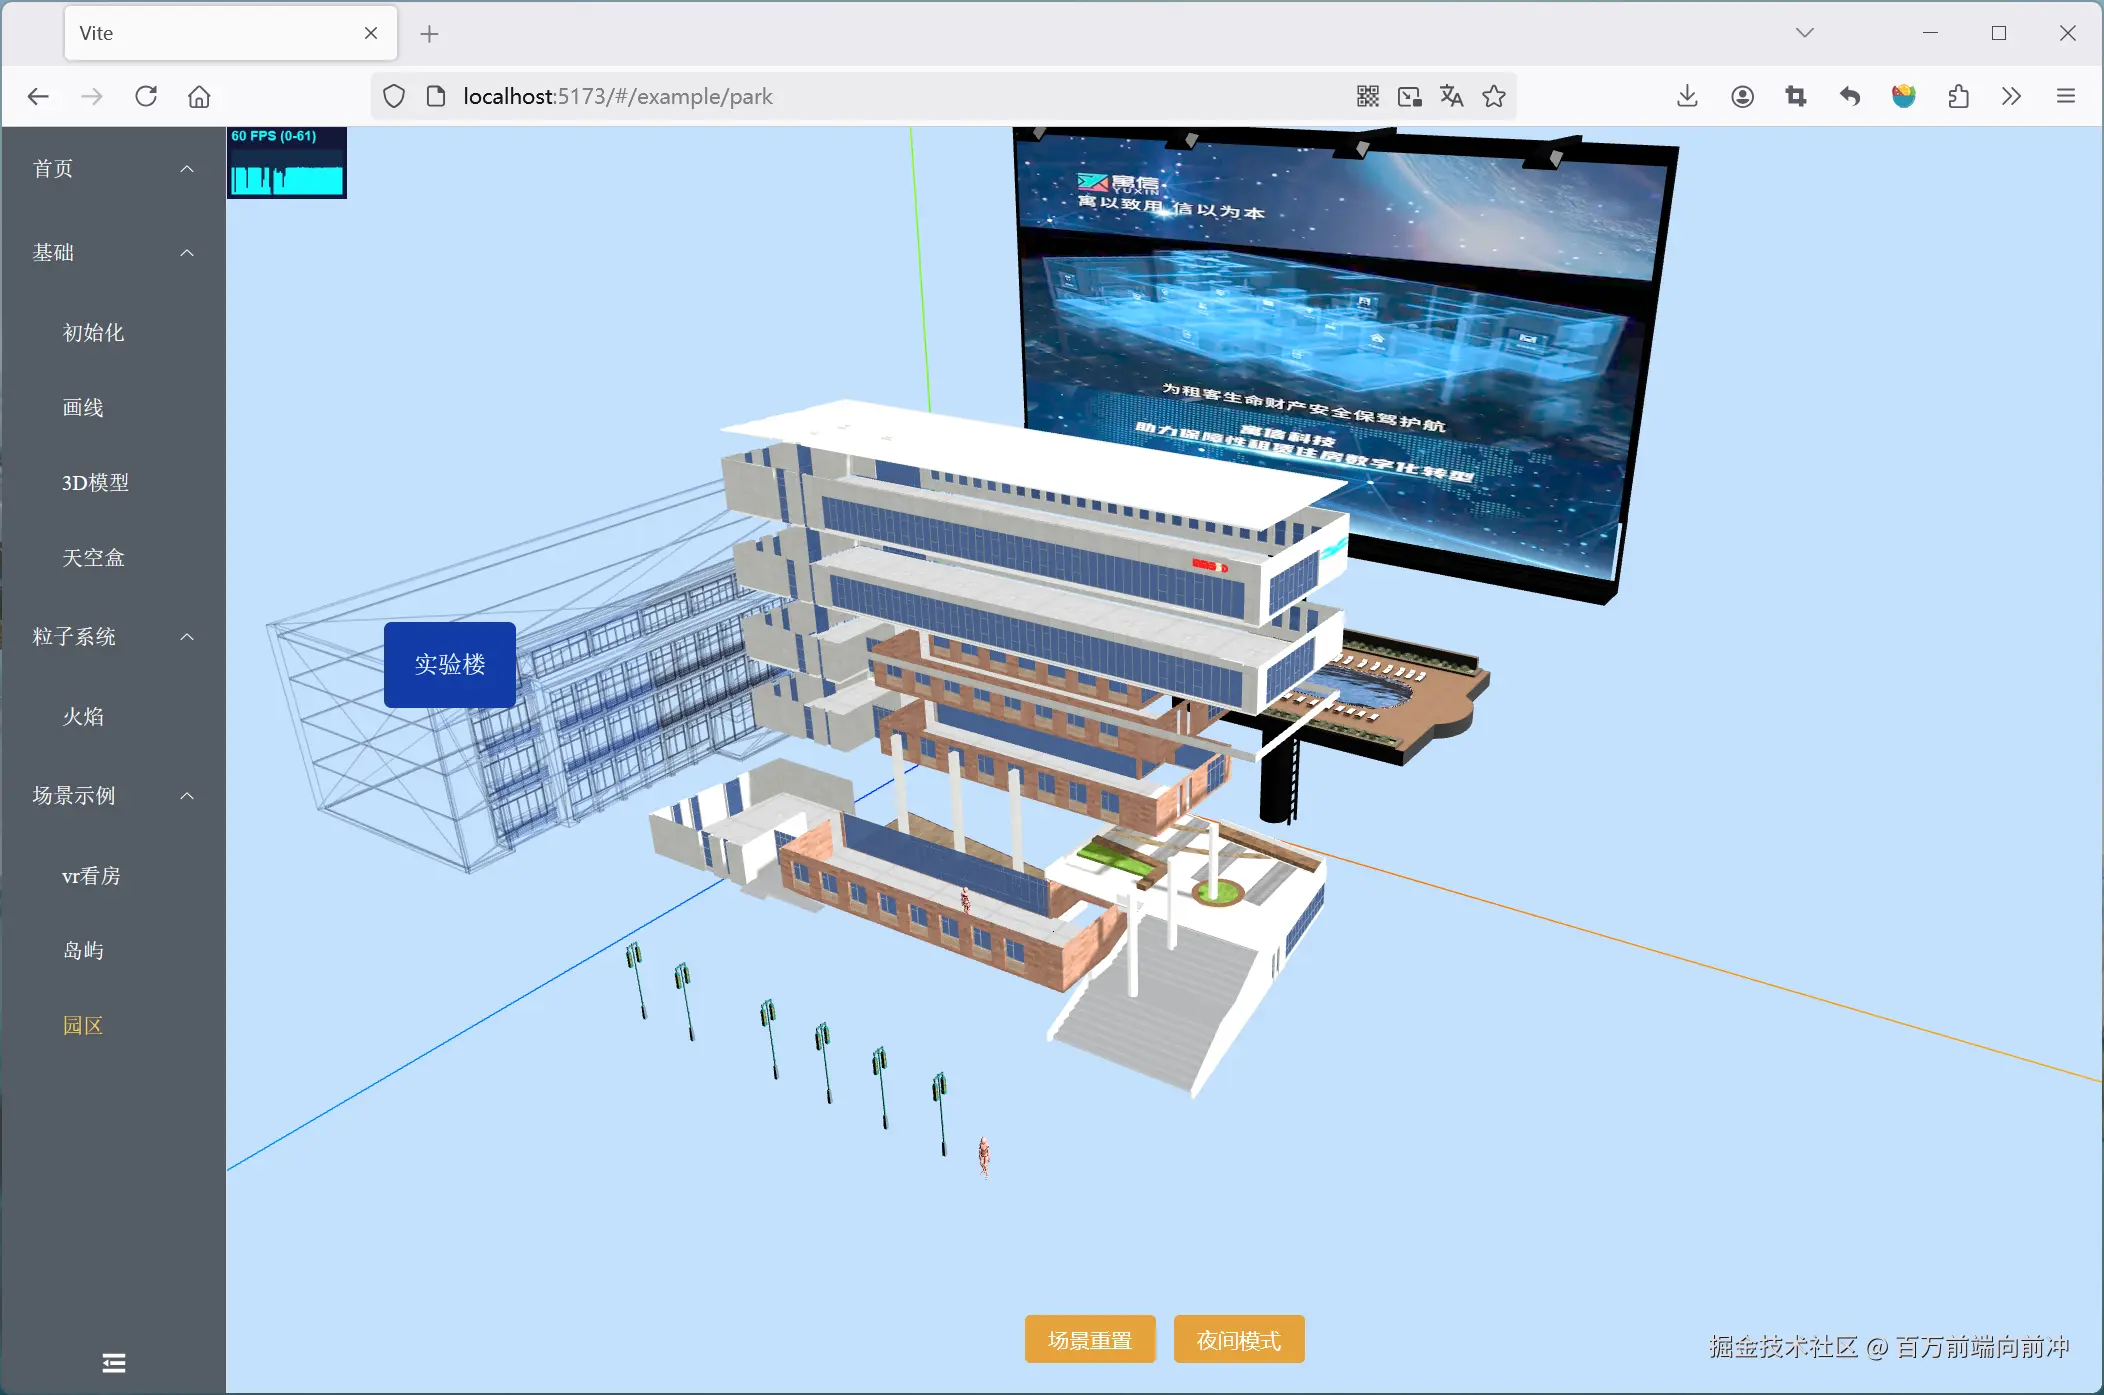2104x1395 pixels.
Task: Click the browser home icon
Action: [x=199, y=96]
